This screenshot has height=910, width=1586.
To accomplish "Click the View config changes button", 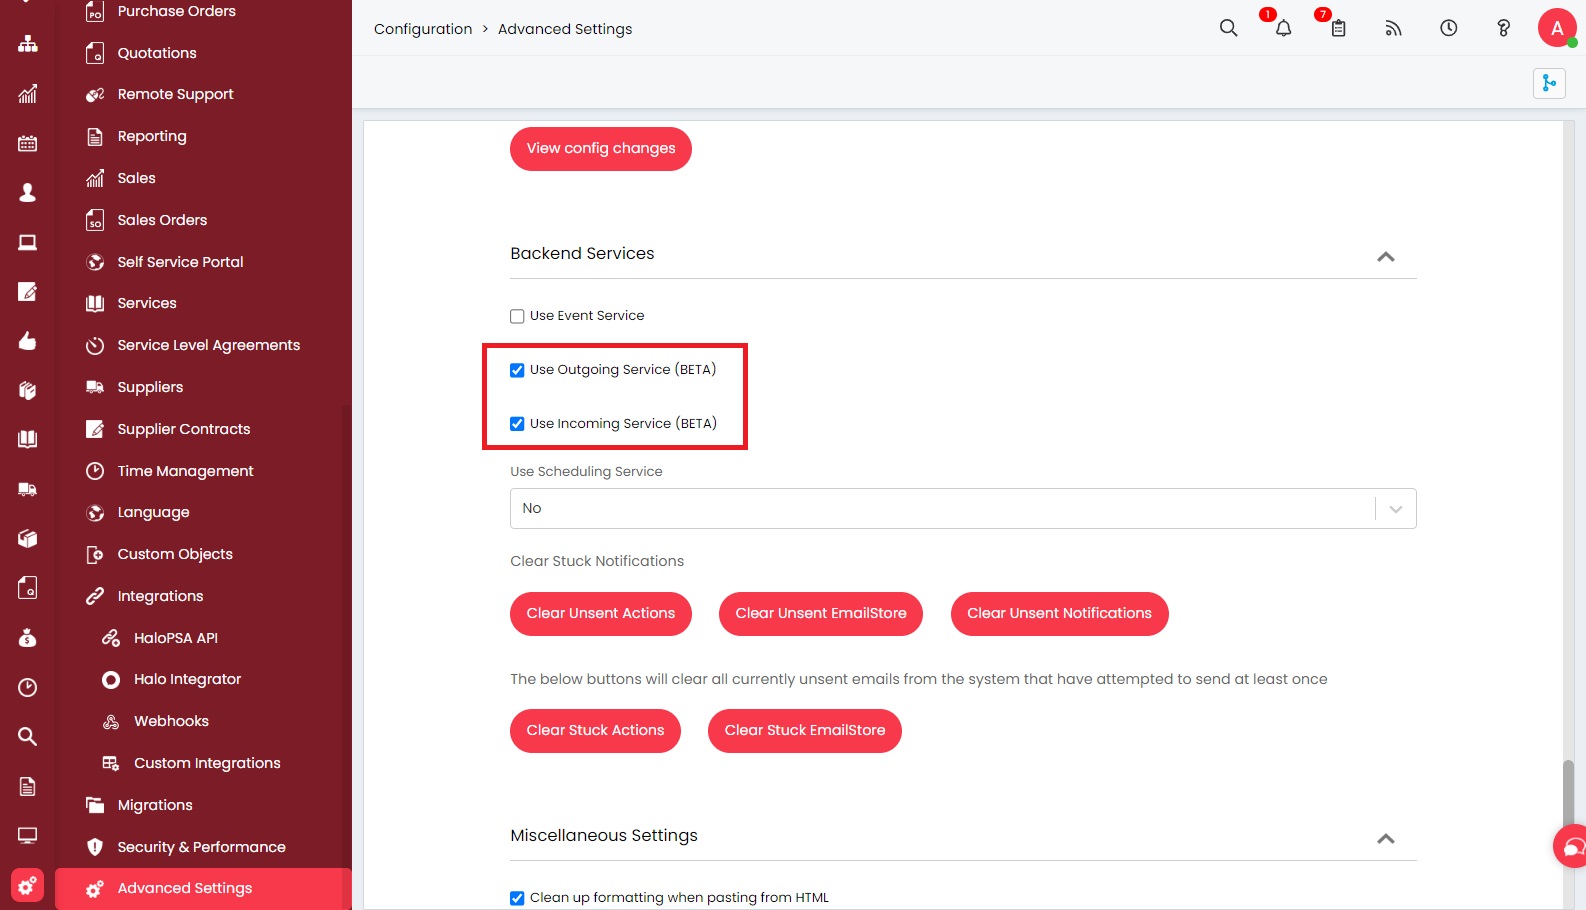I will pos(600,148).
